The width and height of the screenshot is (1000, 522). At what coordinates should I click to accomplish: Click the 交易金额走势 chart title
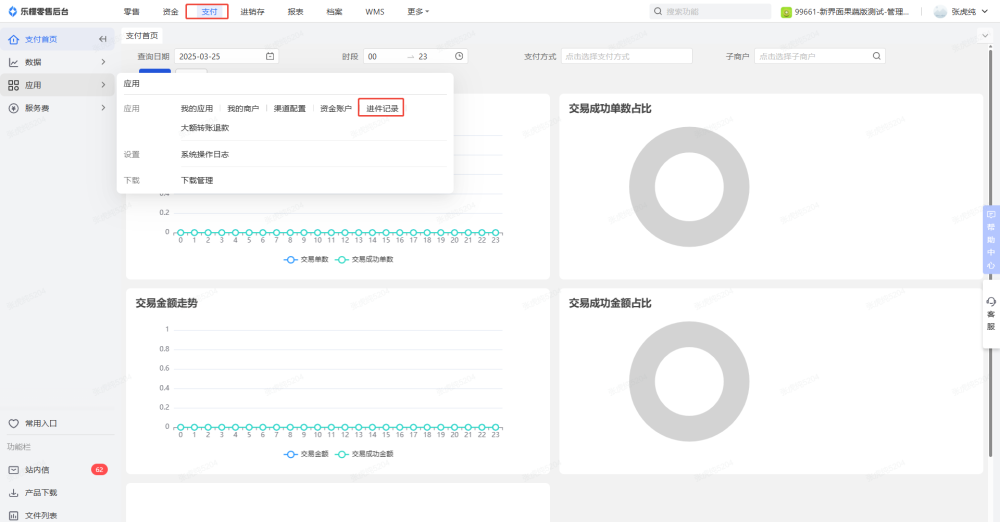[166, 303]
